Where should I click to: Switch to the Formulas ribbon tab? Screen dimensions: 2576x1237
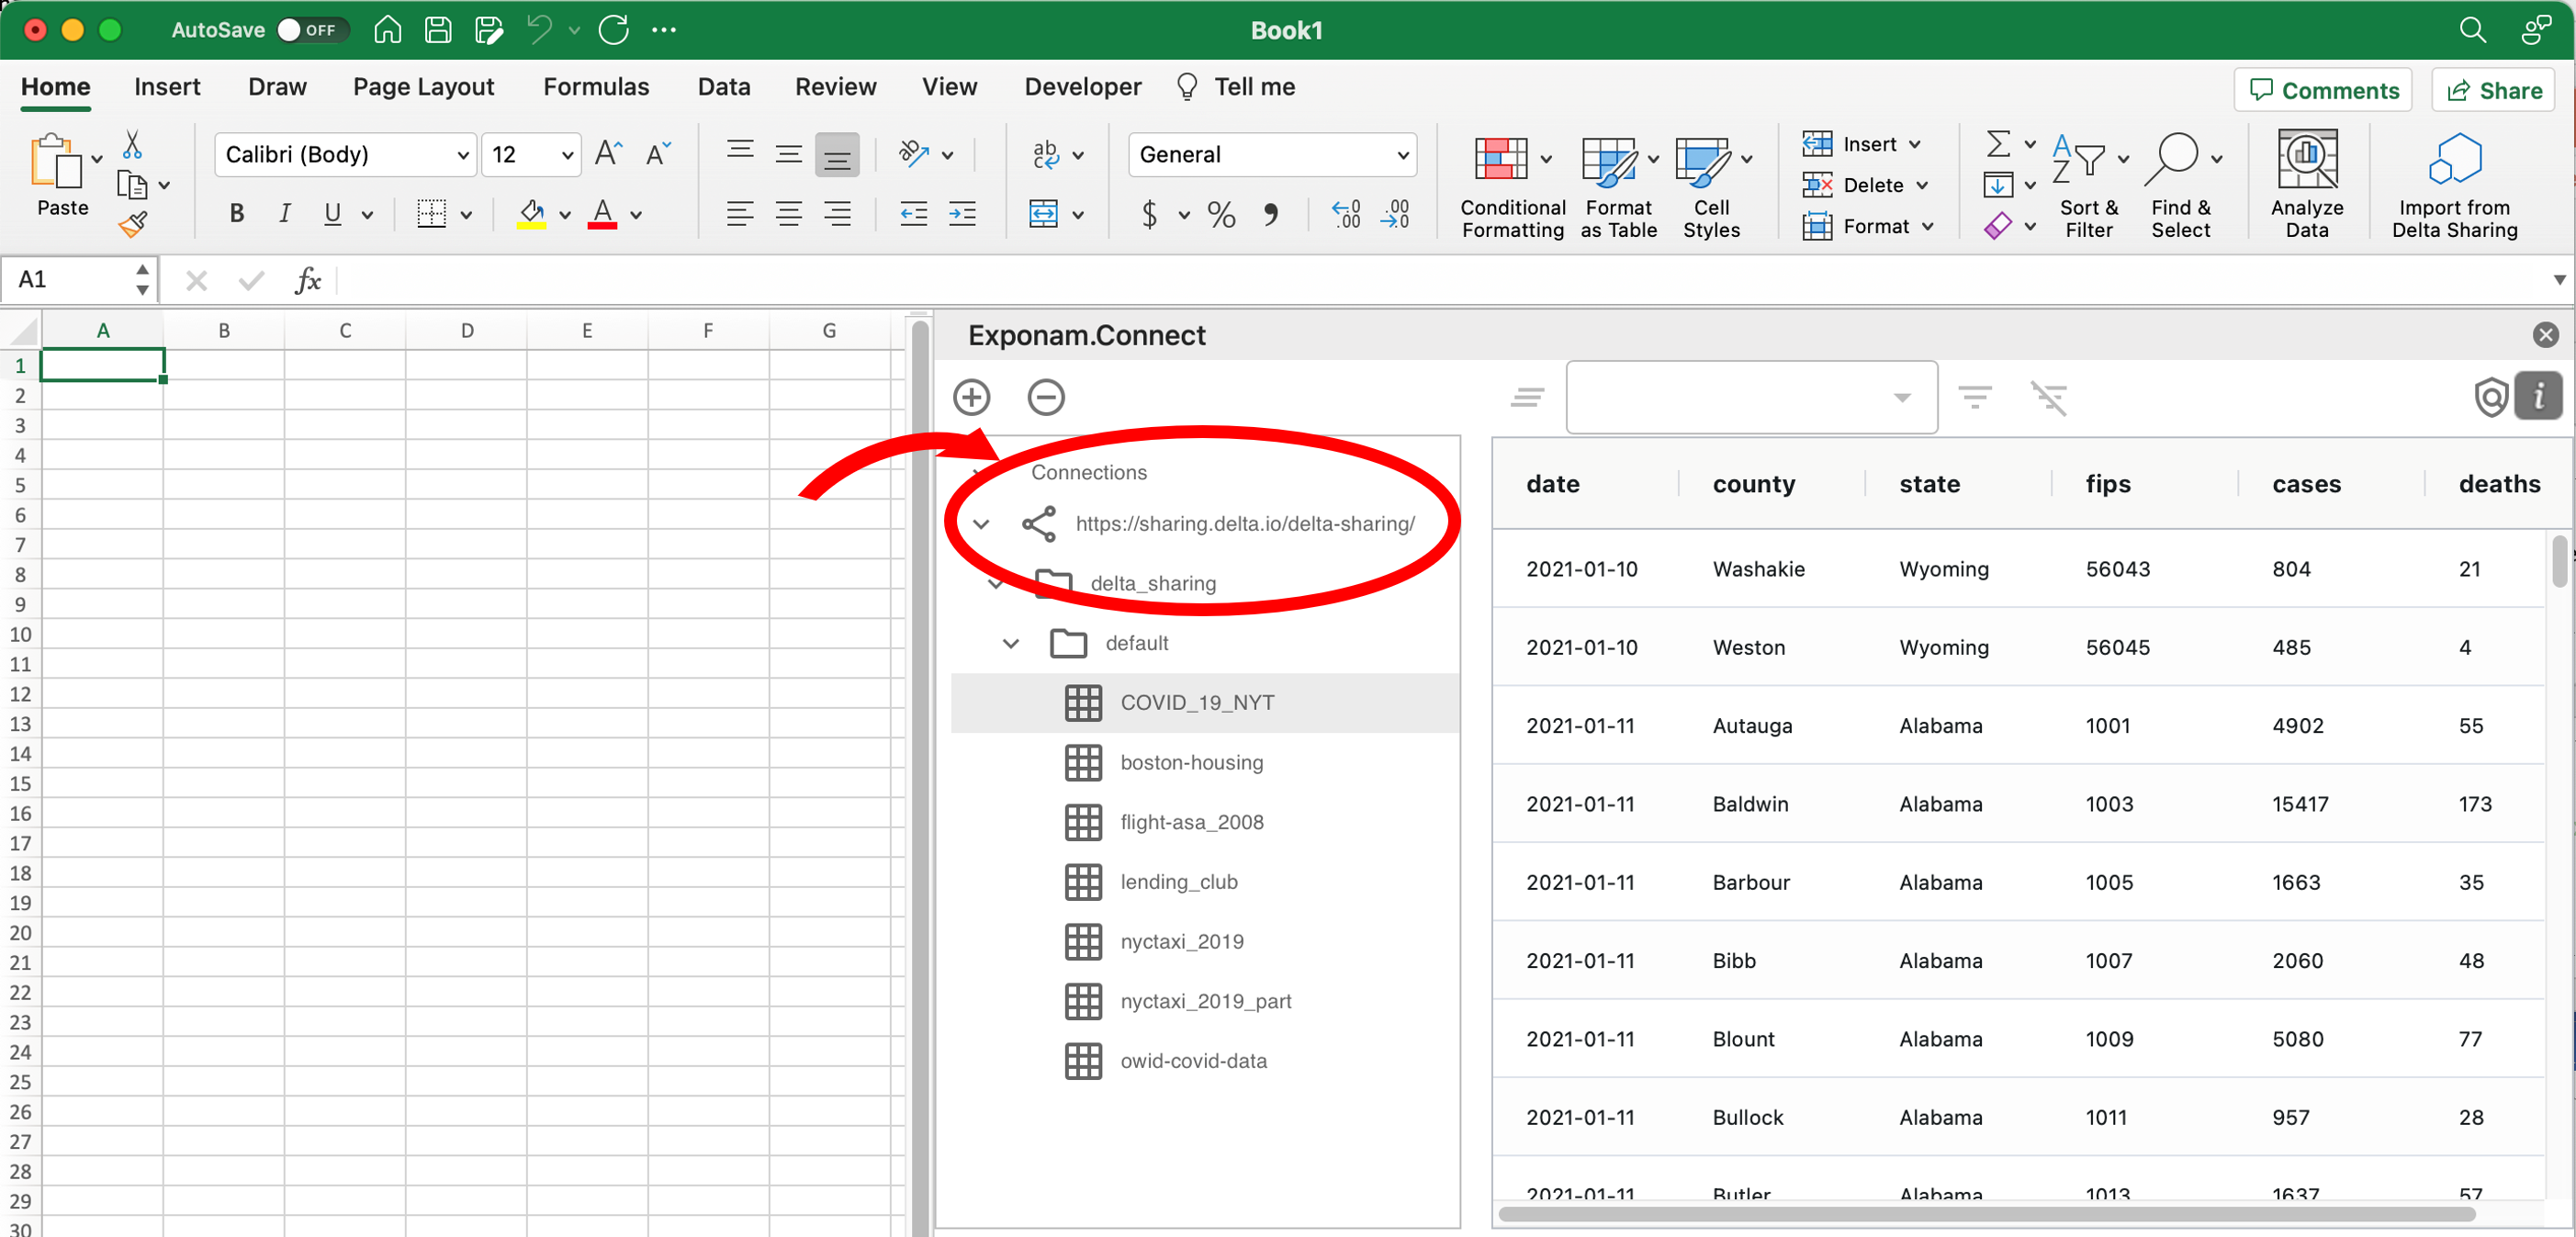tap(595, 87)
